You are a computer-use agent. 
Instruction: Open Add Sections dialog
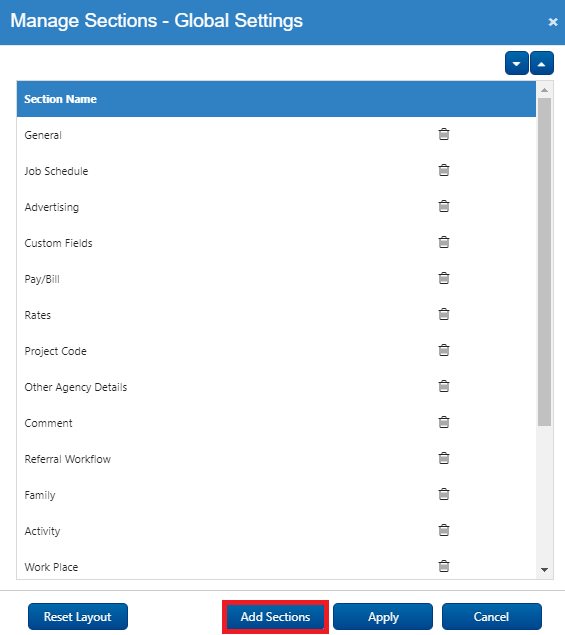coord(275,617)
